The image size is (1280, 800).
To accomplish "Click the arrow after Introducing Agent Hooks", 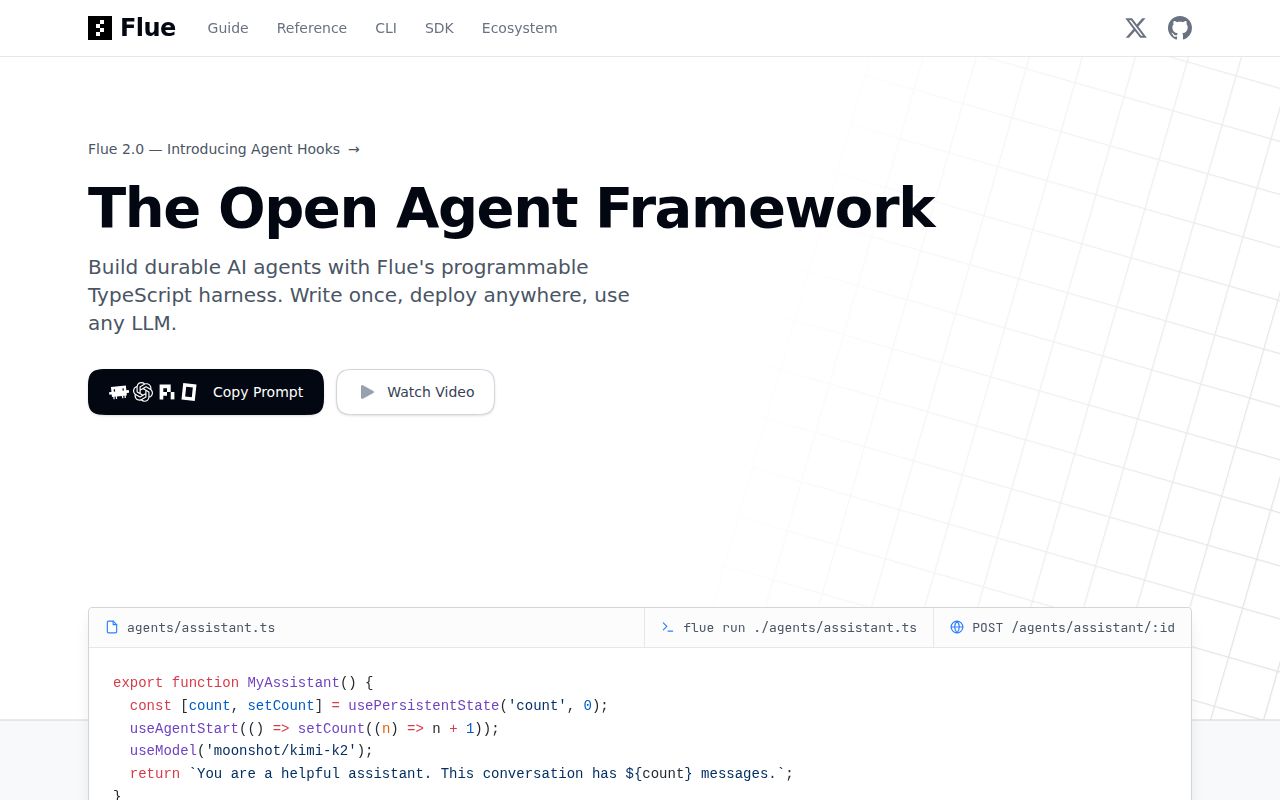I will pyautogui.click(x=354, y=149).
